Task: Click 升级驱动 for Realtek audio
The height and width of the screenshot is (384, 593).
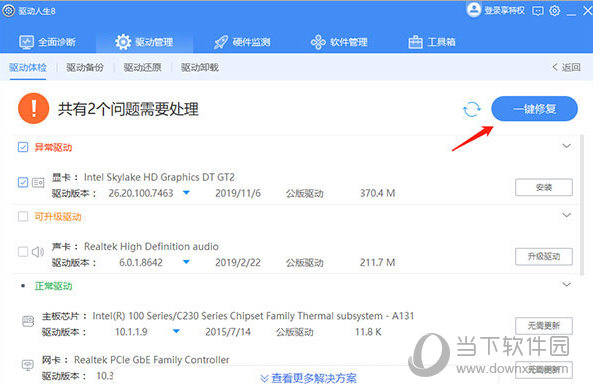Action: coord(544,257)
